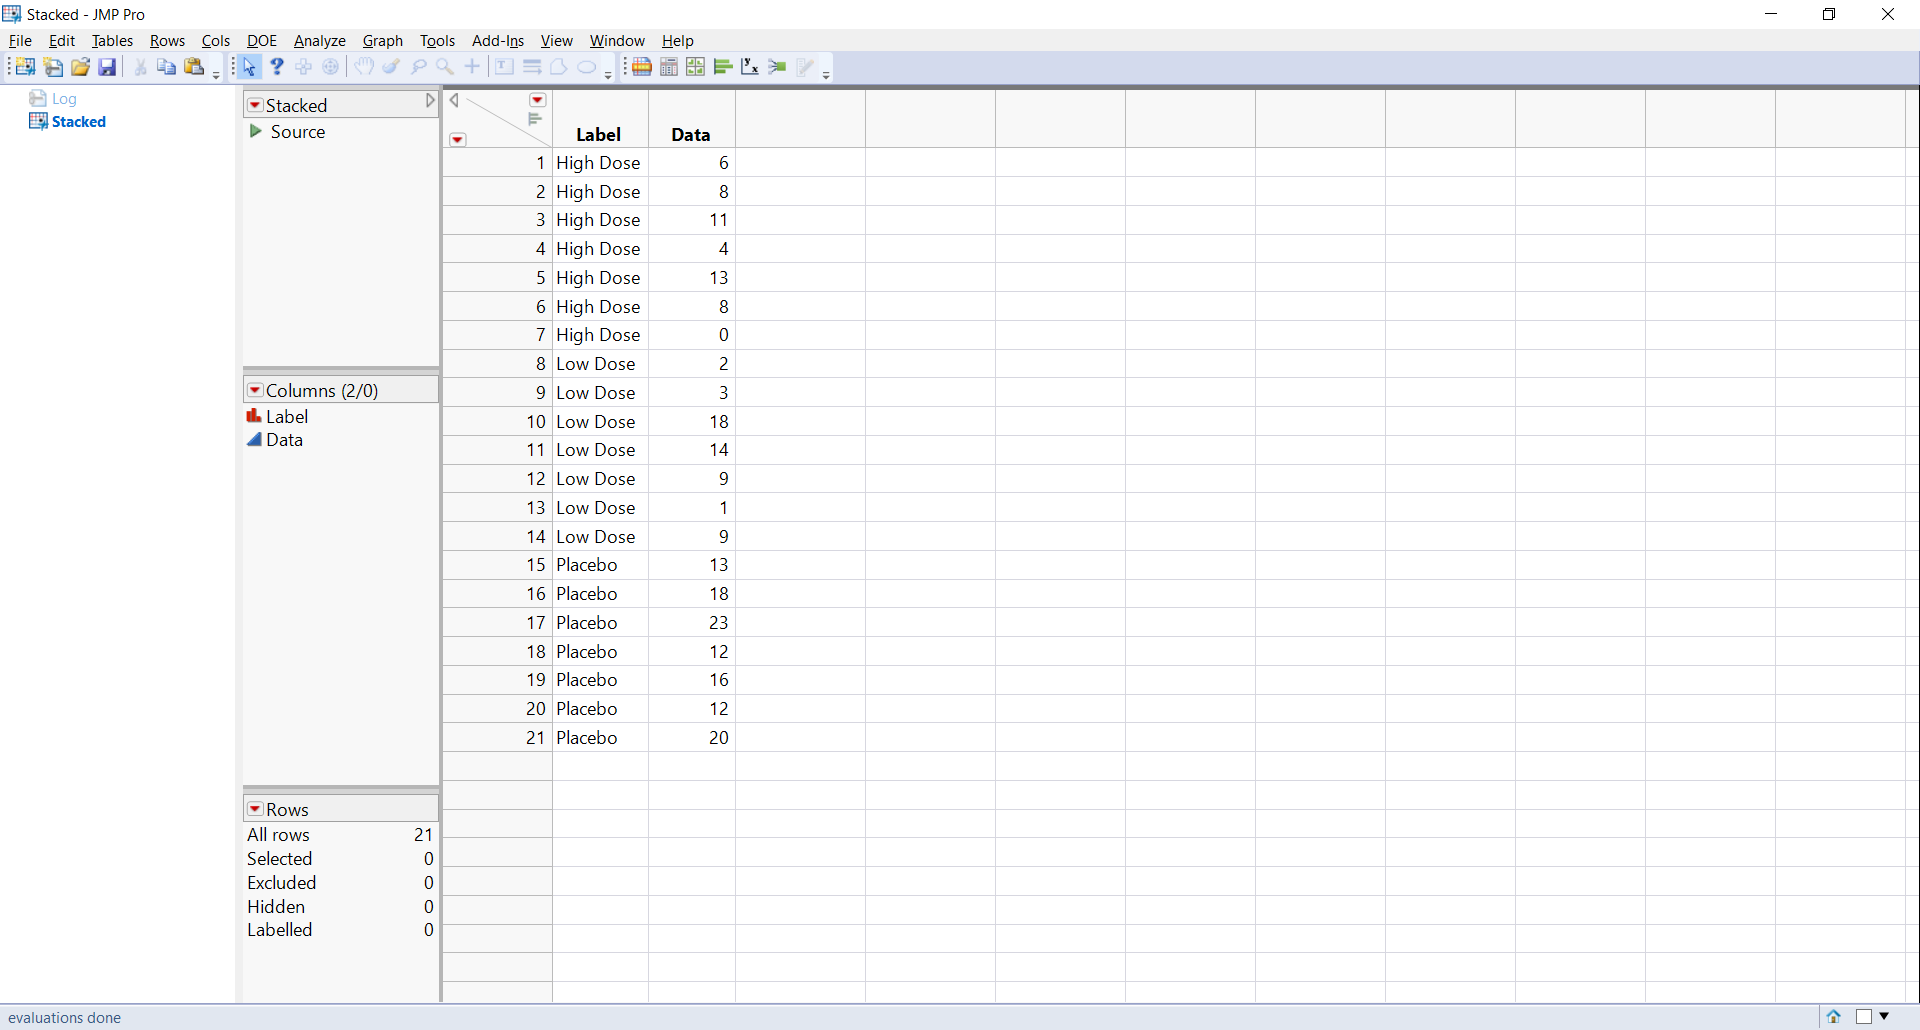Click the new script pencil icon
The width and height of the screenshot is (1920, 1030).
tap(806, 66)
